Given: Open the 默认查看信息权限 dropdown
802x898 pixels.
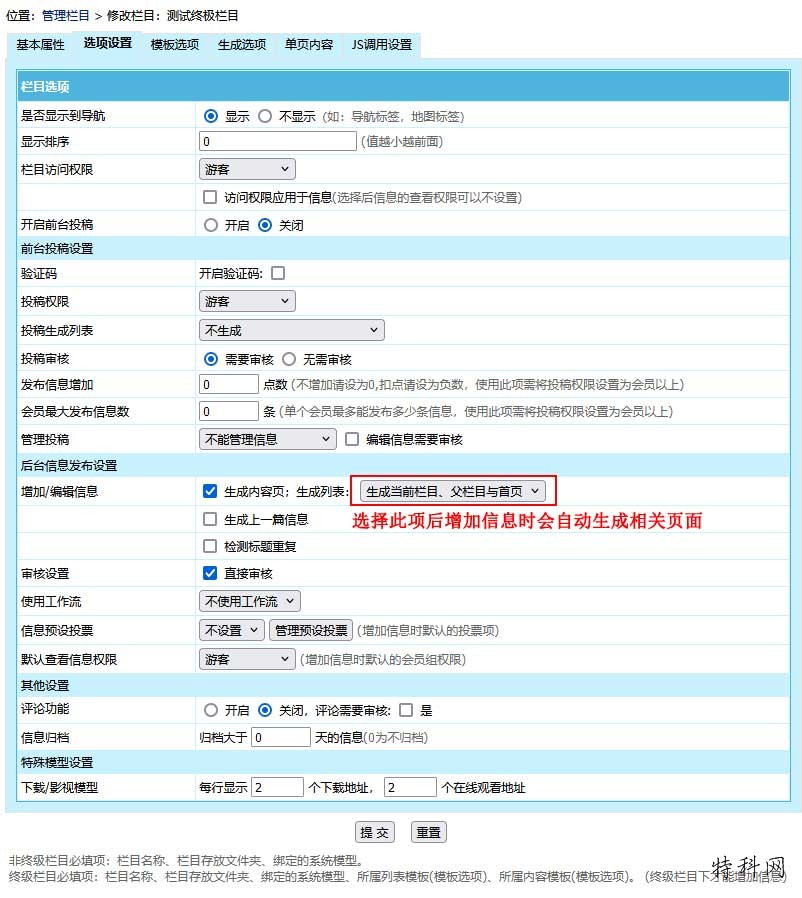Looking at the screenshot, I should 247,659.
